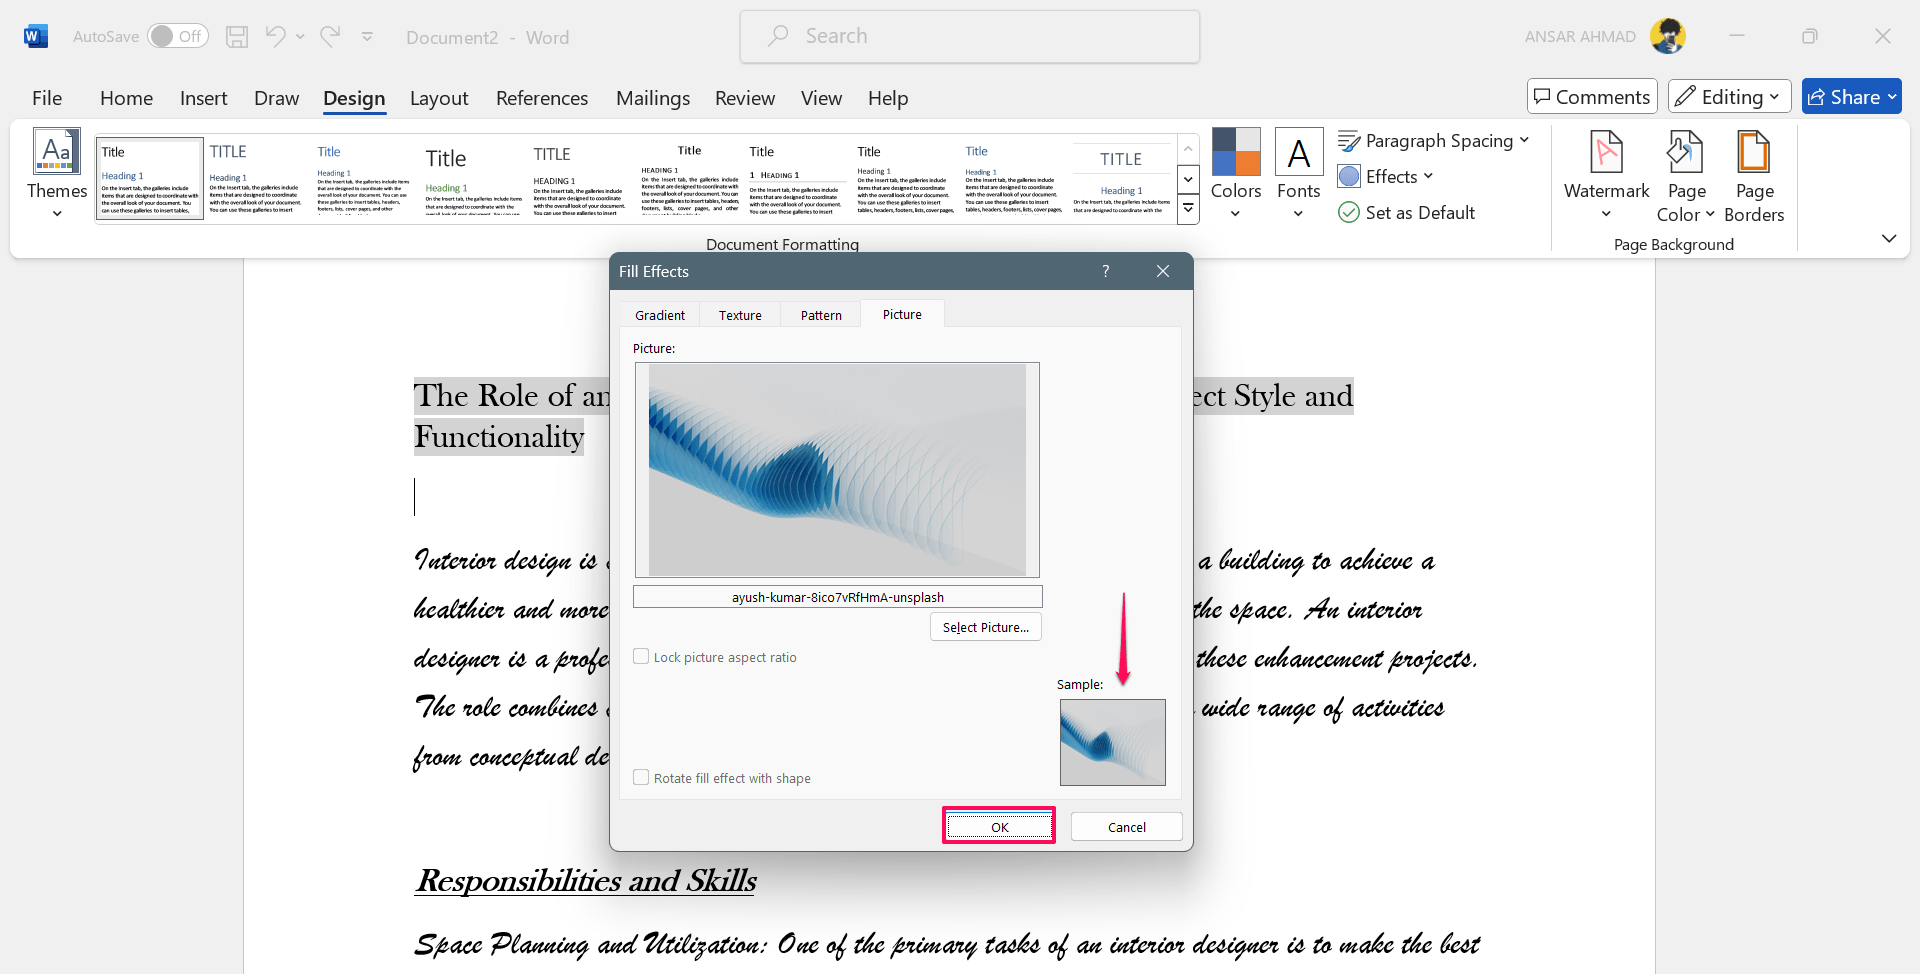Switch to the Draw tab
Image resolution: width=1920 pixels, height=974 pixels.
click(x=276, y=98)
